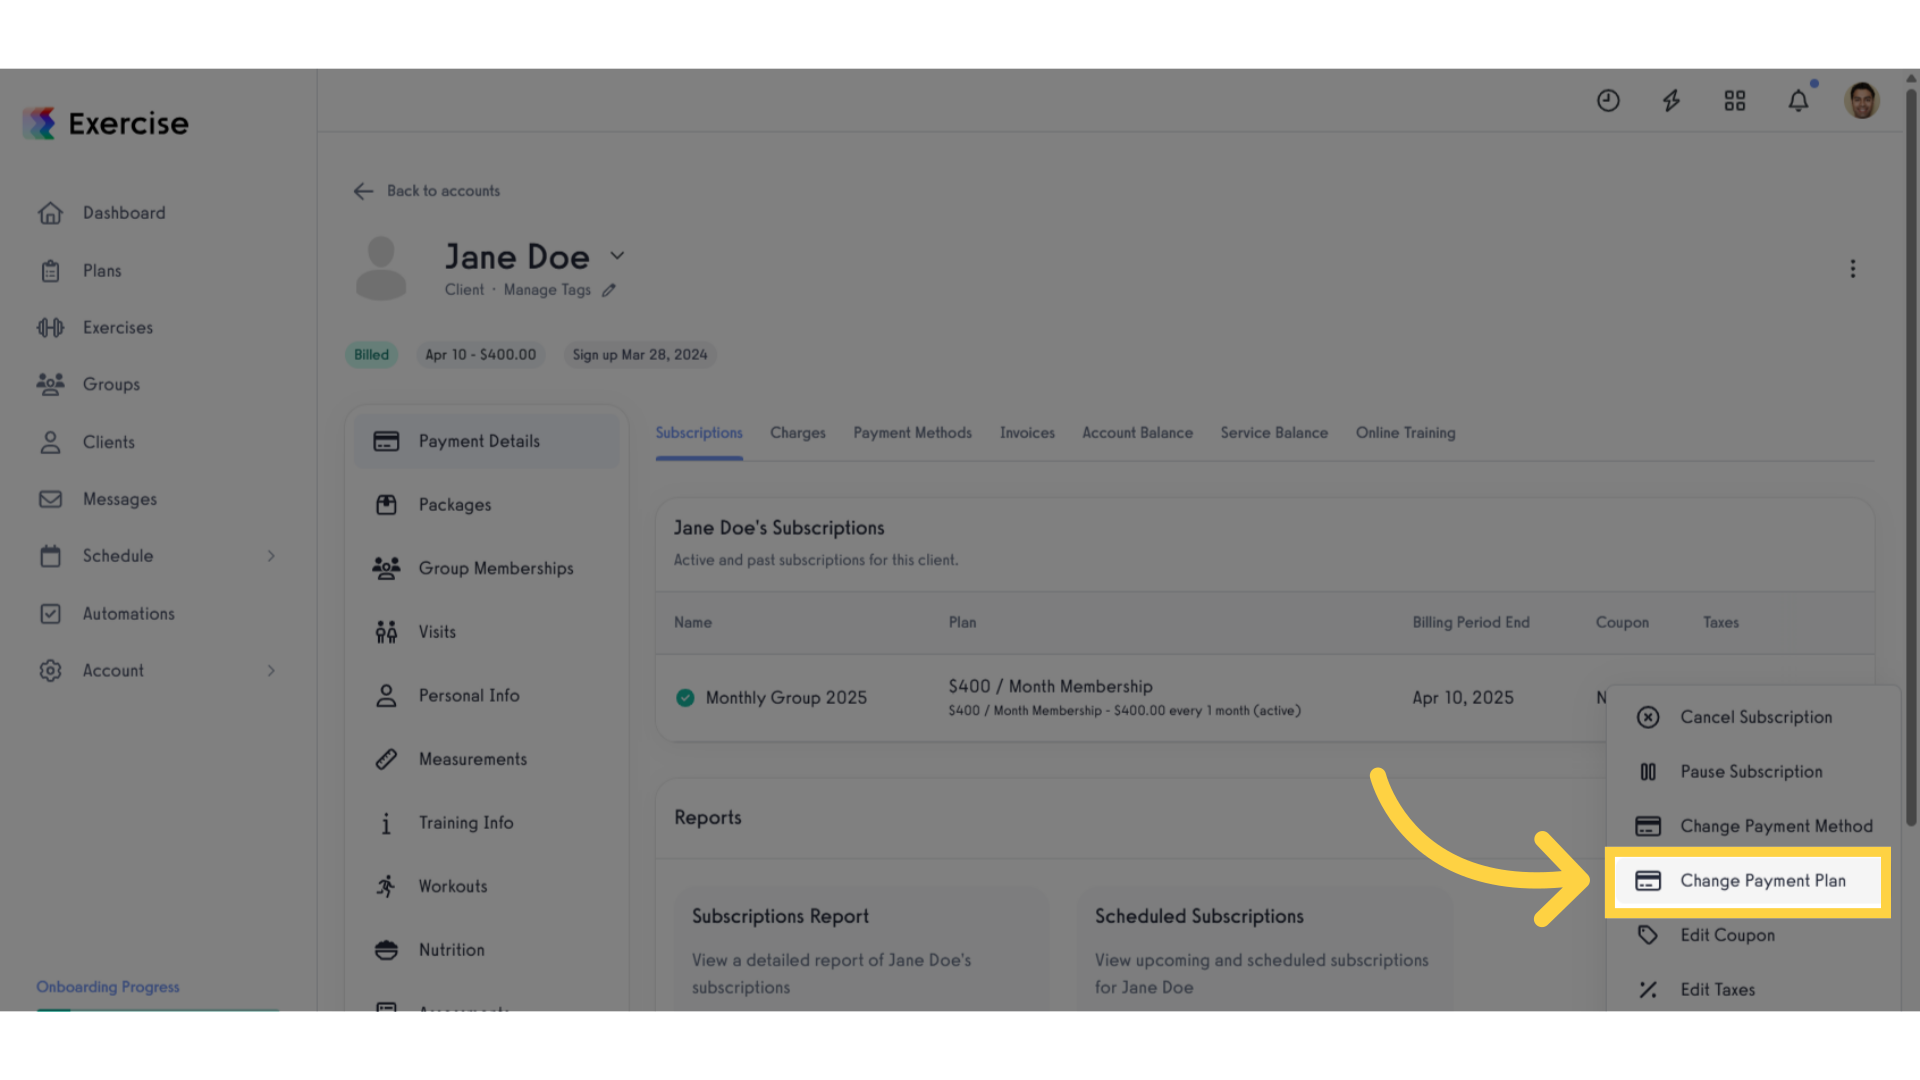Open the three-dot client options menu
The width and height of the screenshot is (1920, 1080).
tap(1852, 269)
